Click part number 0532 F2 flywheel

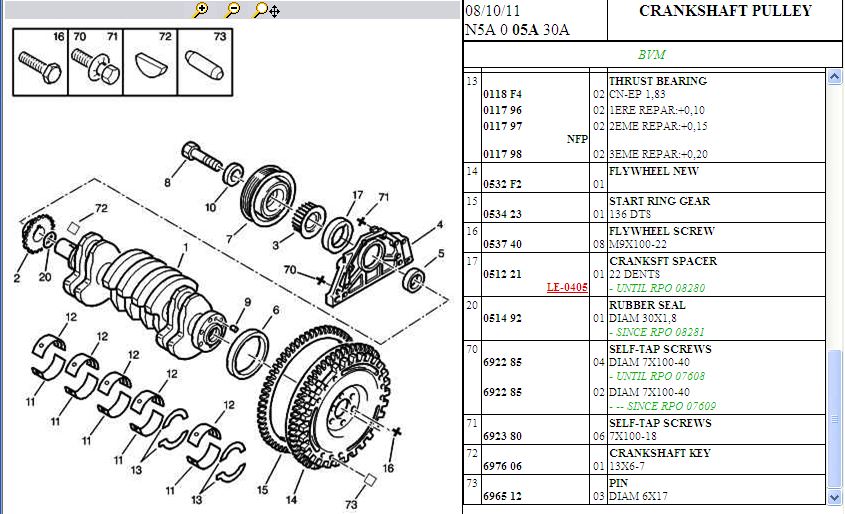click(502, 184)
